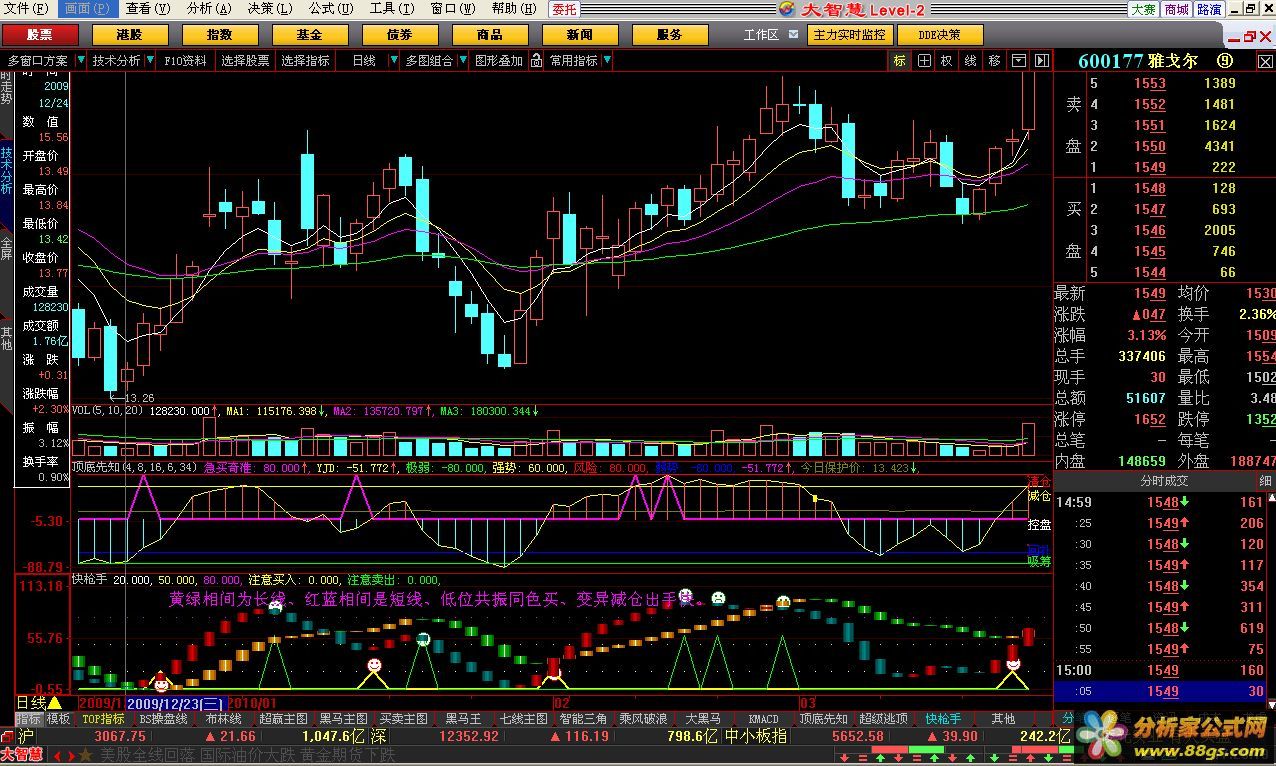
Task: Switch to the 股票 stocks tab
Action: coord(39,35)
